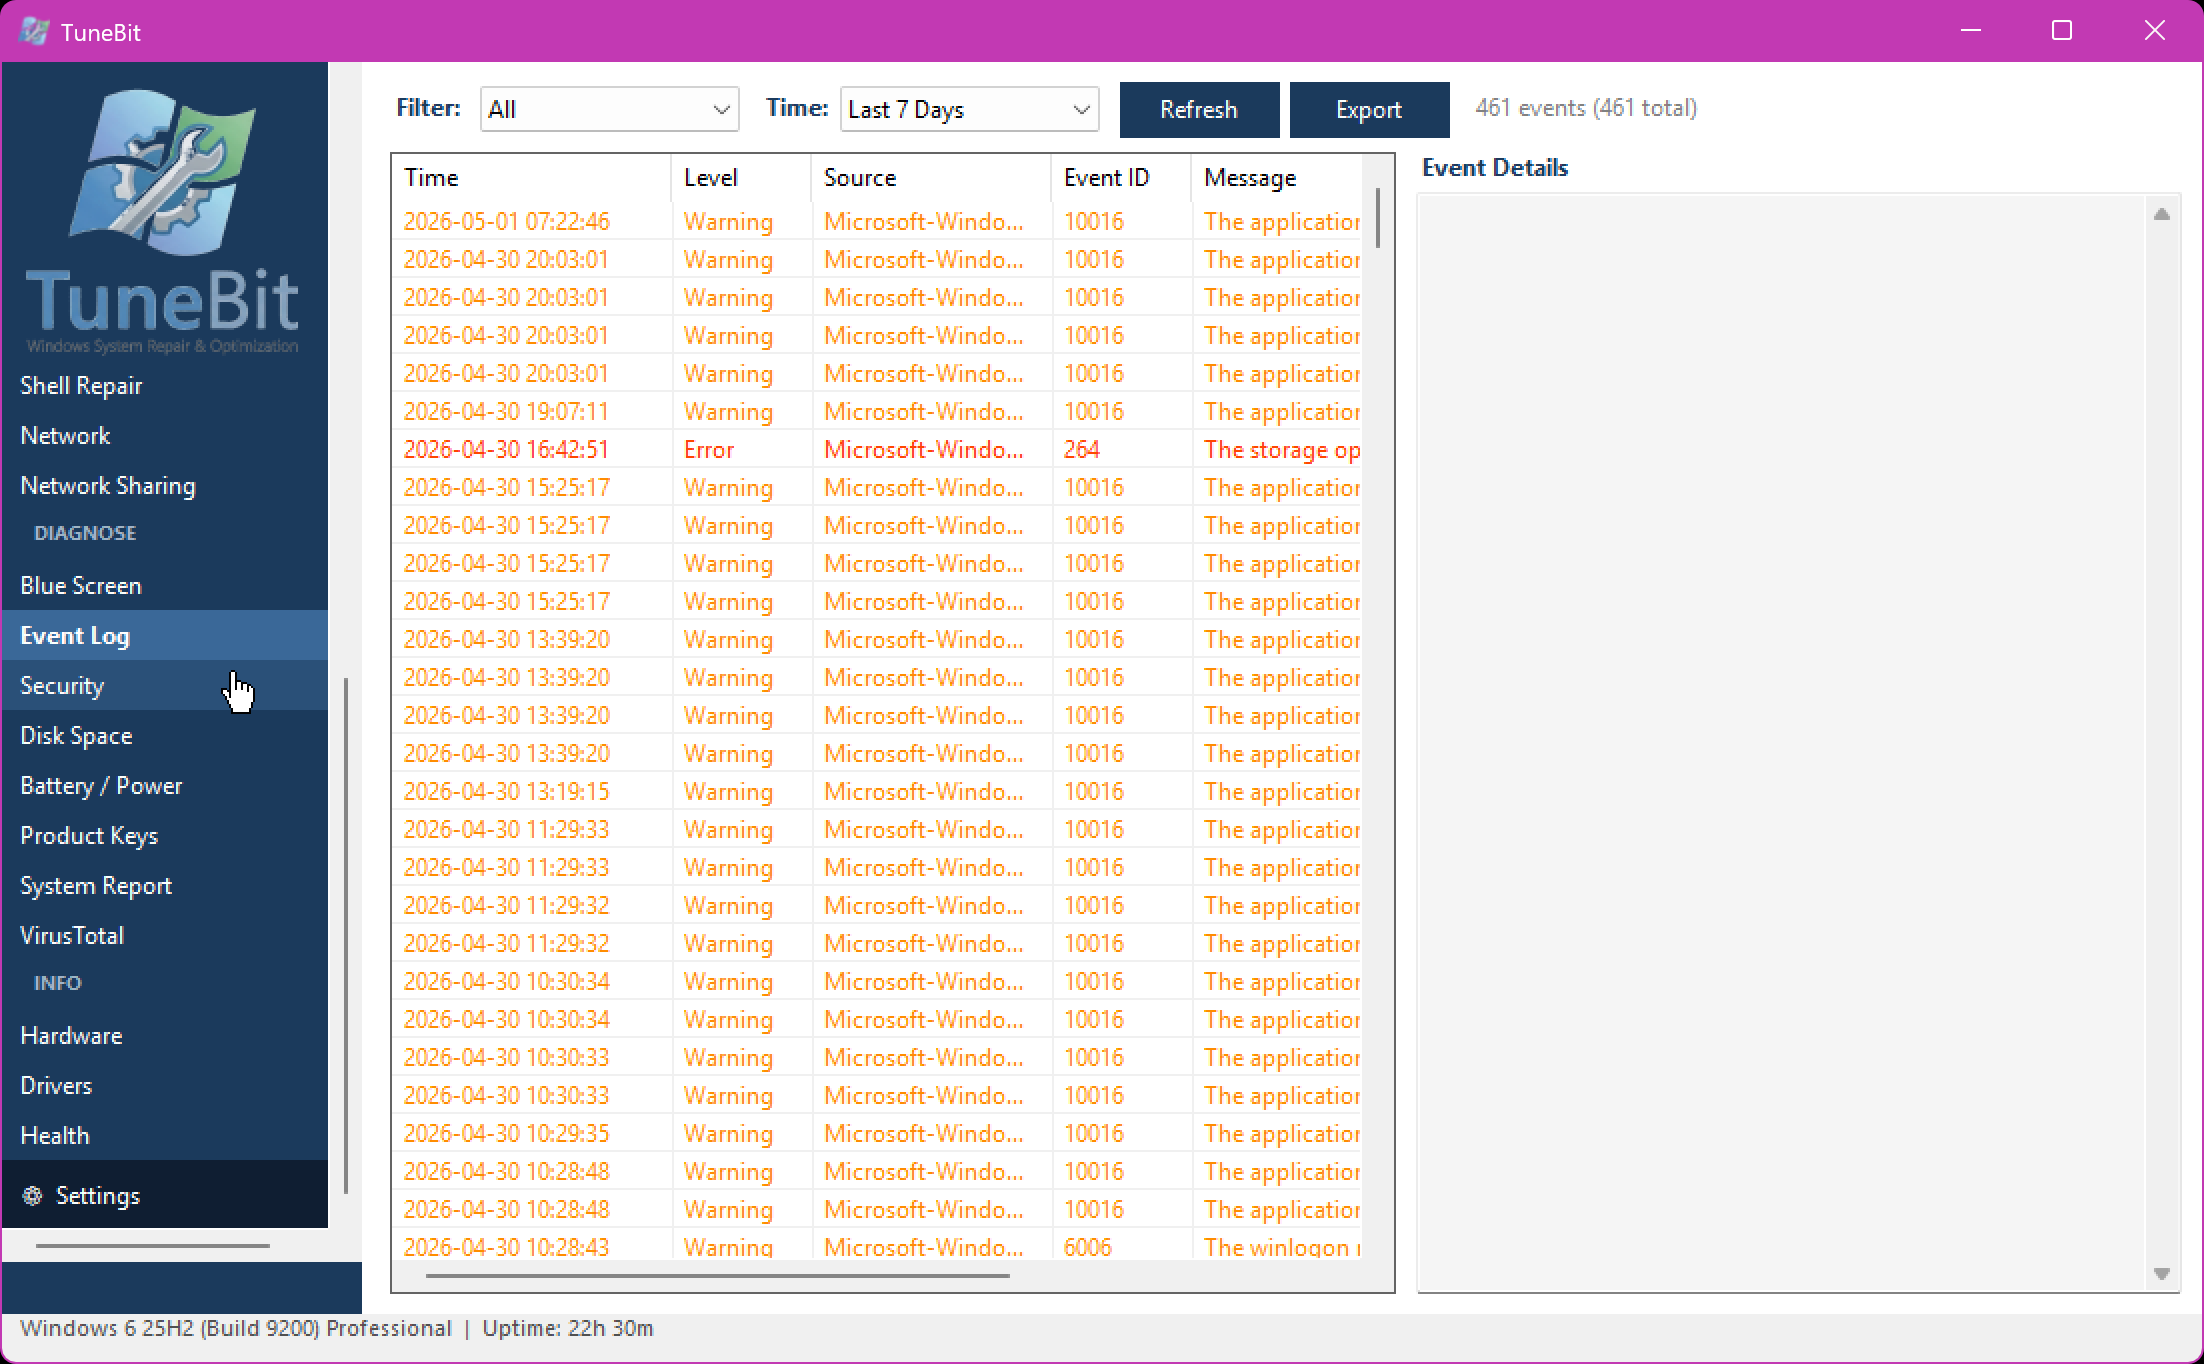Sort events by Time column header
Viewport: 2204px width, 1364px height.
click(x=531, y=177)
